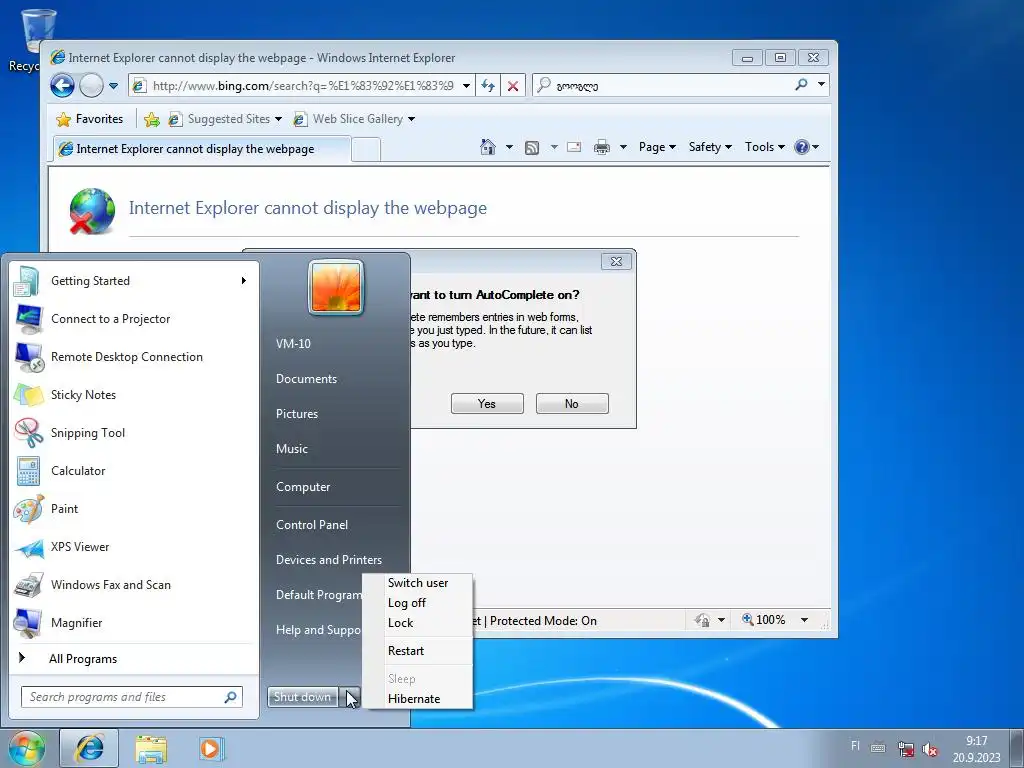The image size is (1024, 768).
Task: Click the Refresh icon beside address bar
Action: tap(488, 86)
